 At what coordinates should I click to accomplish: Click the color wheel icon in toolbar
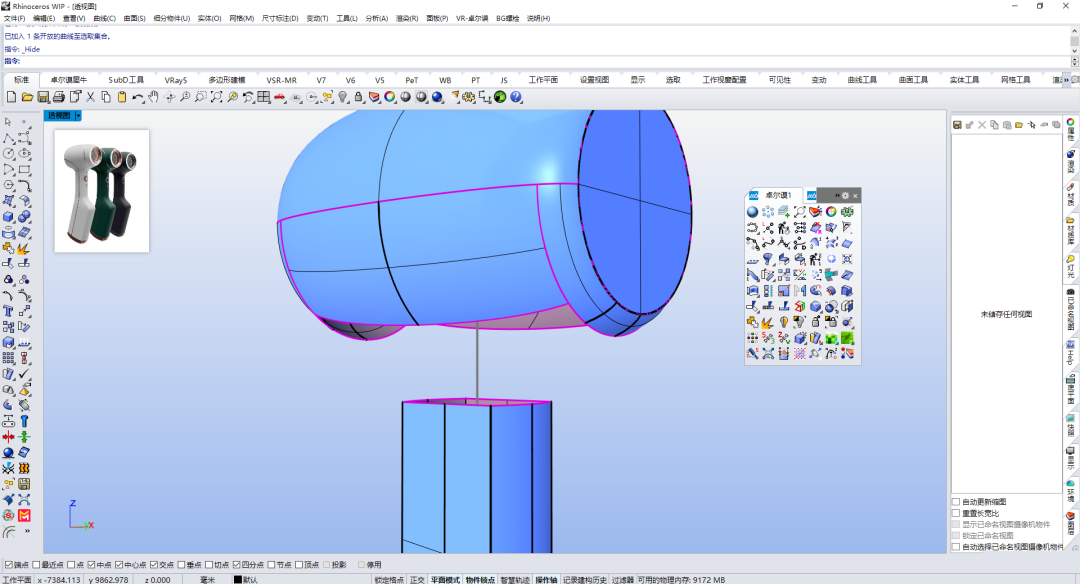coord(390,97)
